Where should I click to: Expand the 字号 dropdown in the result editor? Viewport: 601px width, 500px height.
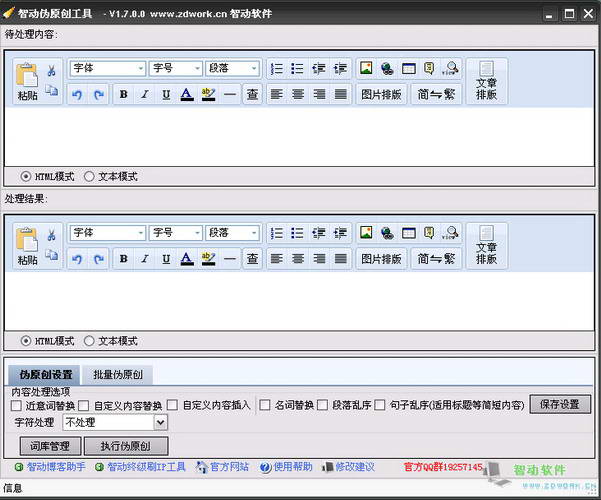(175, 232)
